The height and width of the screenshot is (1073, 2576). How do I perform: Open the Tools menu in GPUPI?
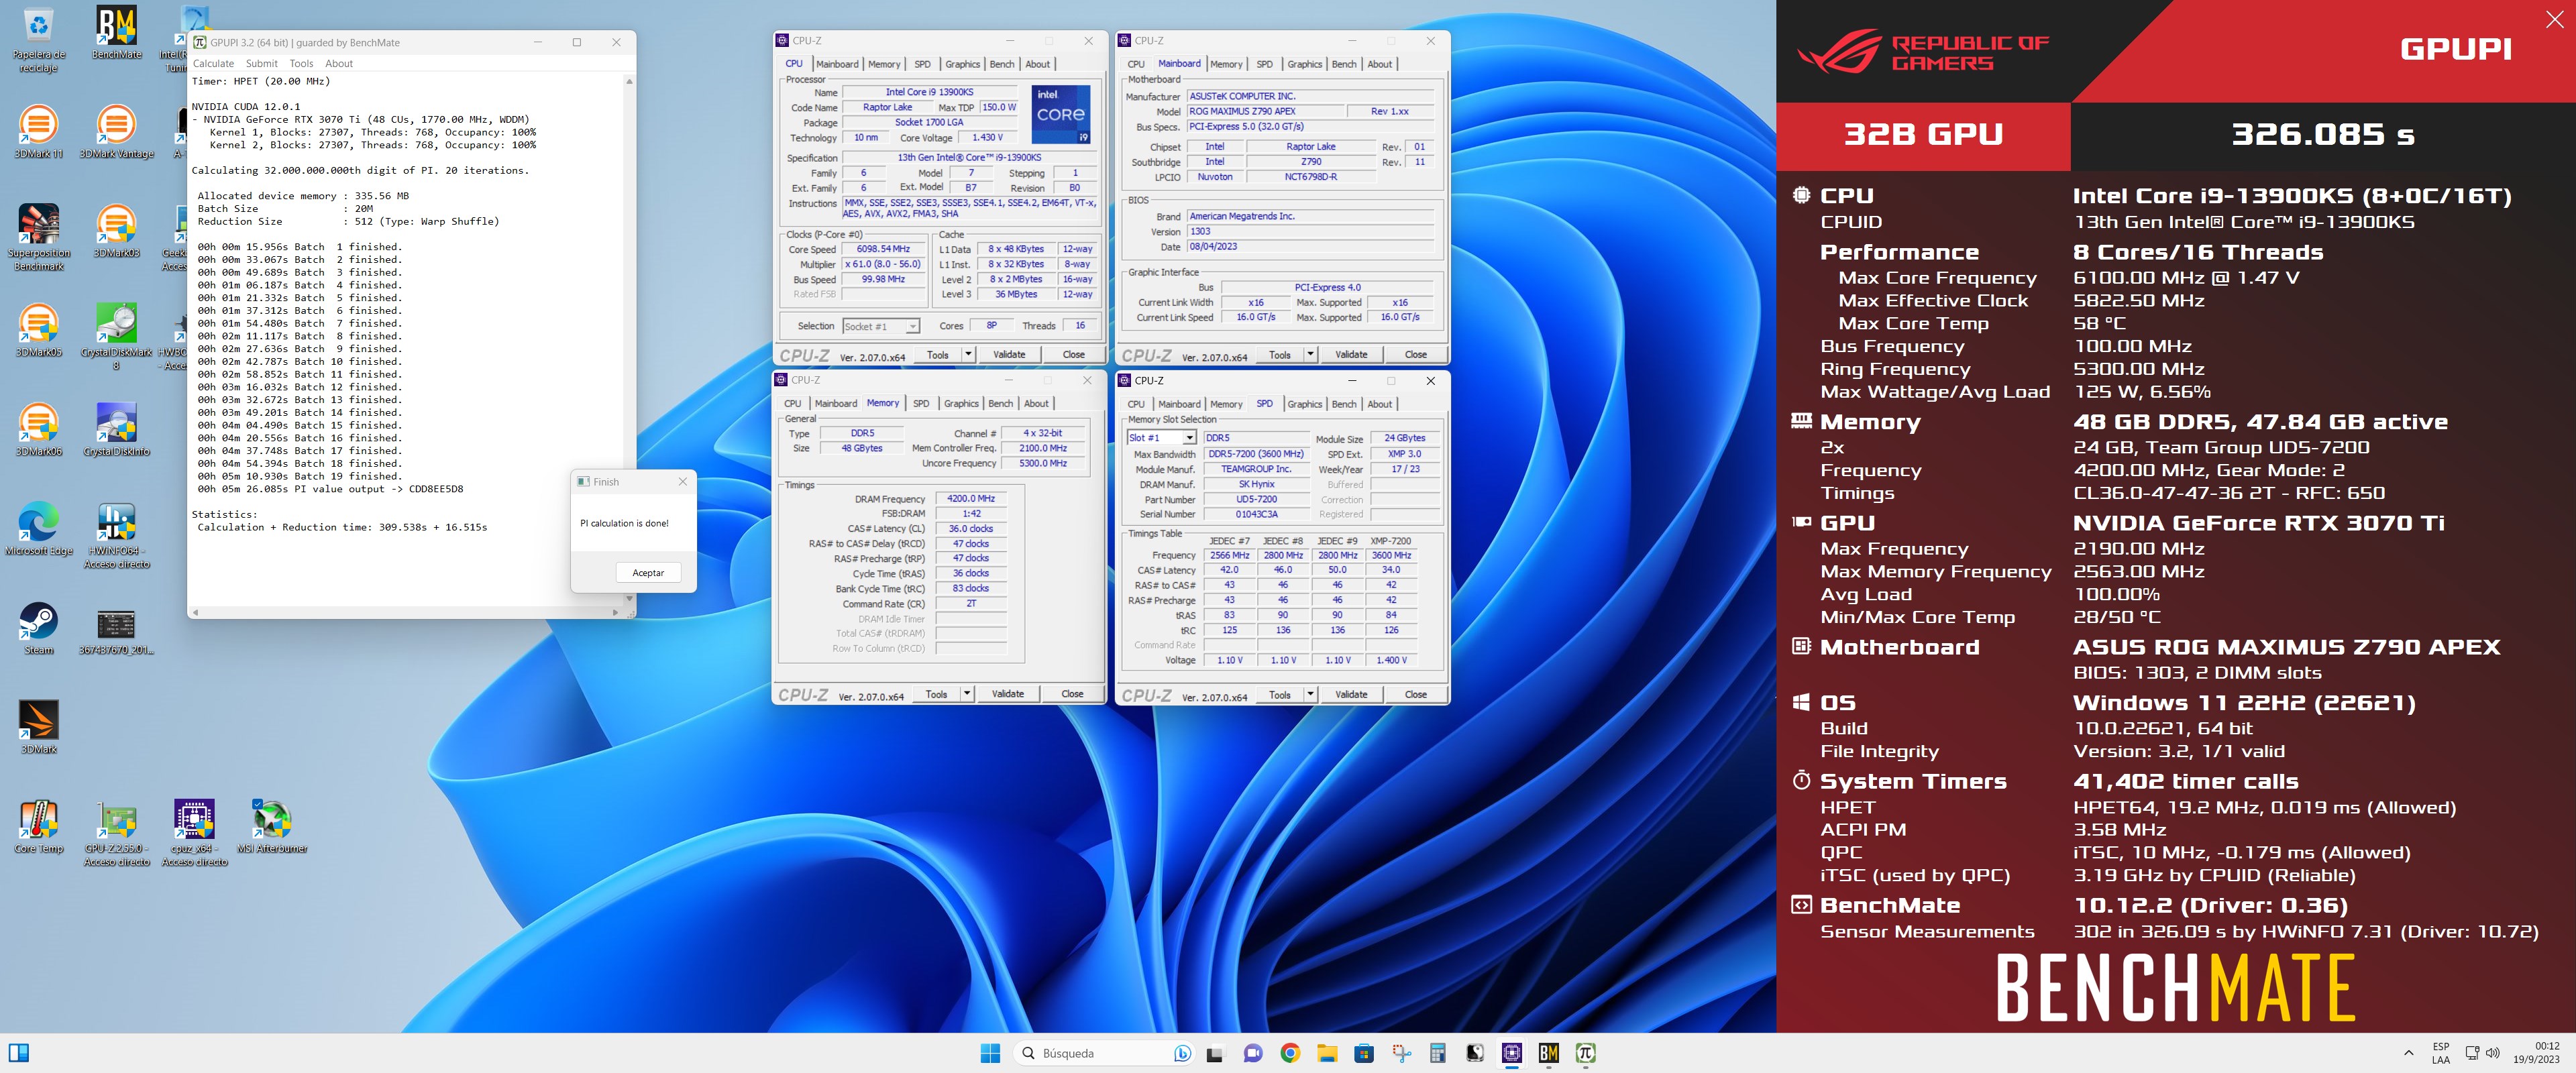(302, 64)
